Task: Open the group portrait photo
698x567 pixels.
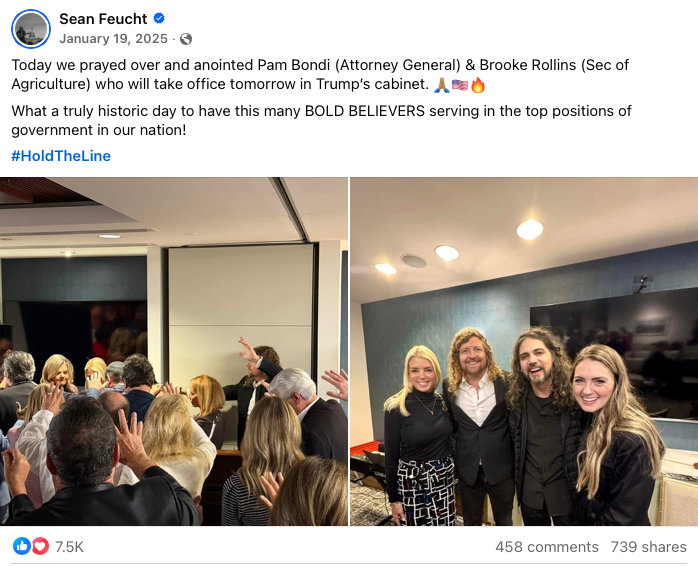Action: coord(524,352)
